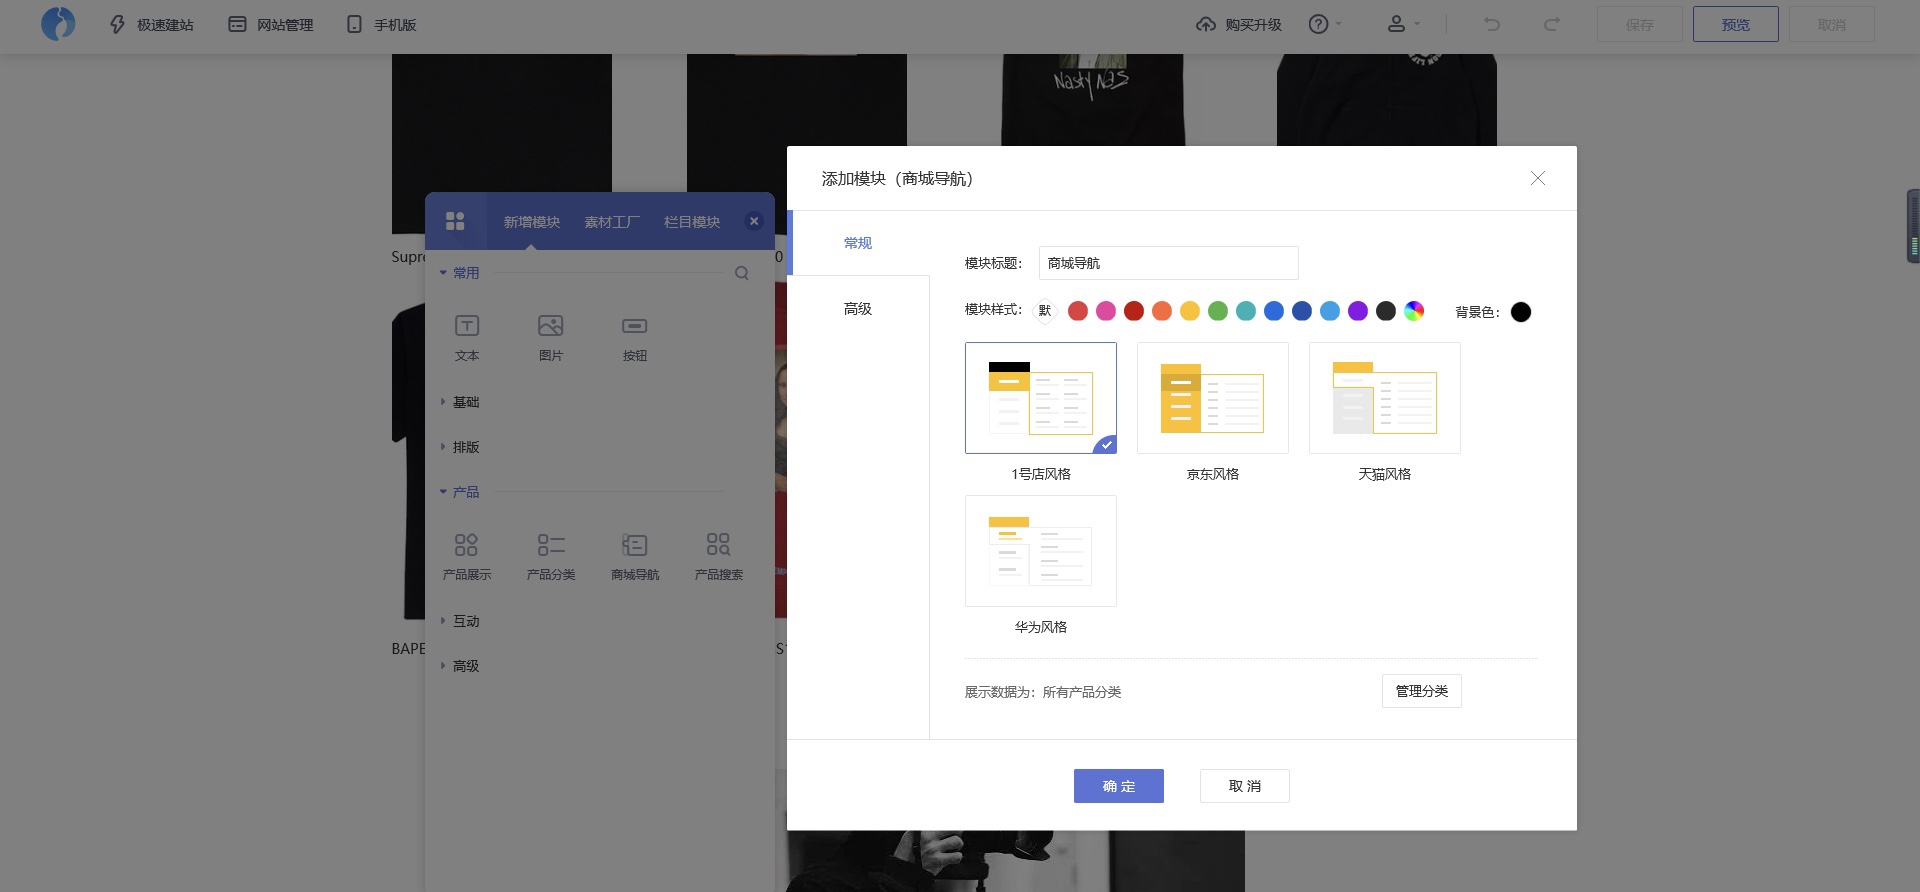Pick the black 背景色 swatch
Viewport: 1920px width, 892px height.
click(x=1520, y=312)
